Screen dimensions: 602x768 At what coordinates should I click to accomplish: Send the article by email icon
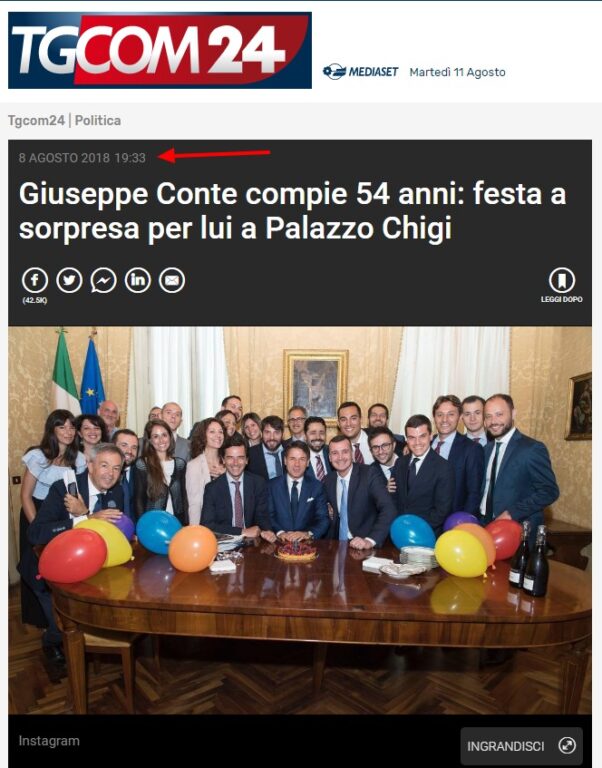(x=172, y=281)
